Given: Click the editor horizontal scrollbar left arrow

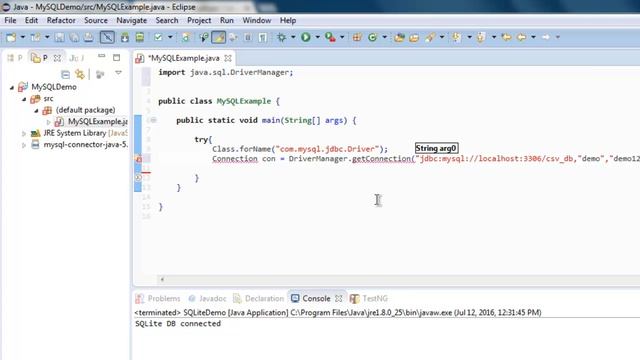Looking at the screenshot, I should coord(162,280).
